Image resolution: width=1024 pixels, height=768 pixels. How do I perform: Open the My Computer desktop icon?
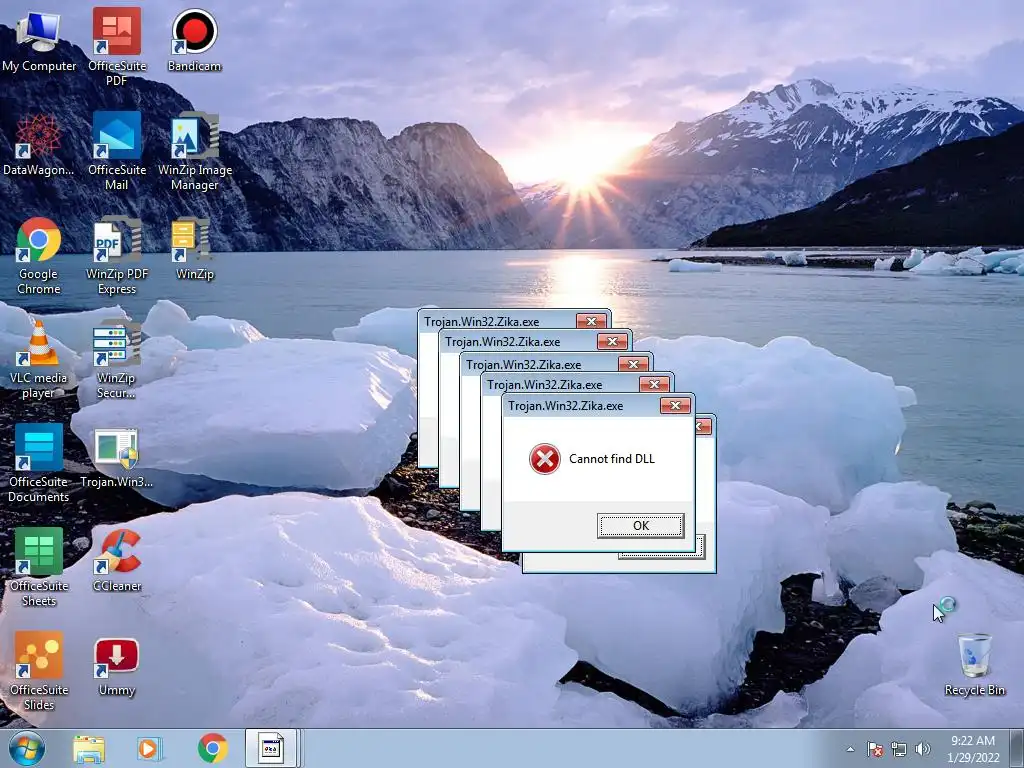[38, 40]
